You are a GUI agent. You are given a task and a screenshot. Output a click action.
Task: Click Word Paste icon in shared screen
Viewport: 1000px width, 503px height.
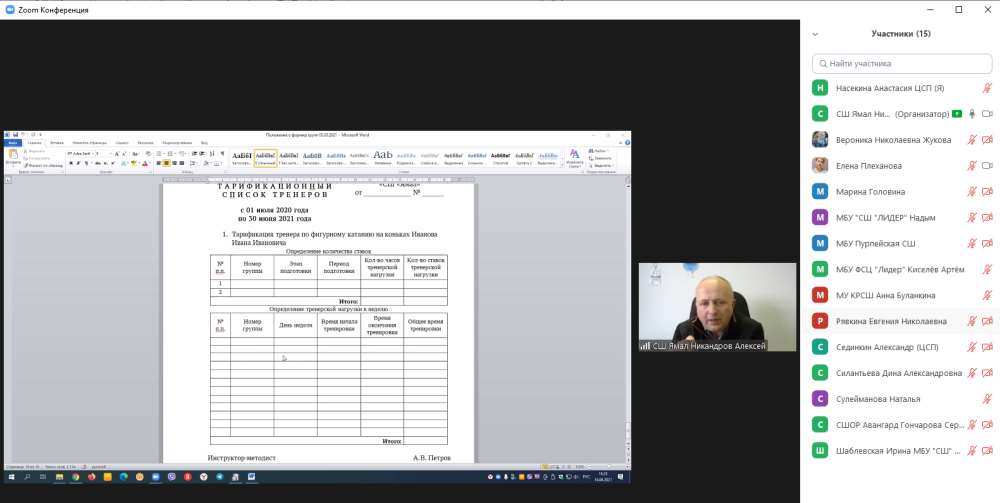[13, 155]
